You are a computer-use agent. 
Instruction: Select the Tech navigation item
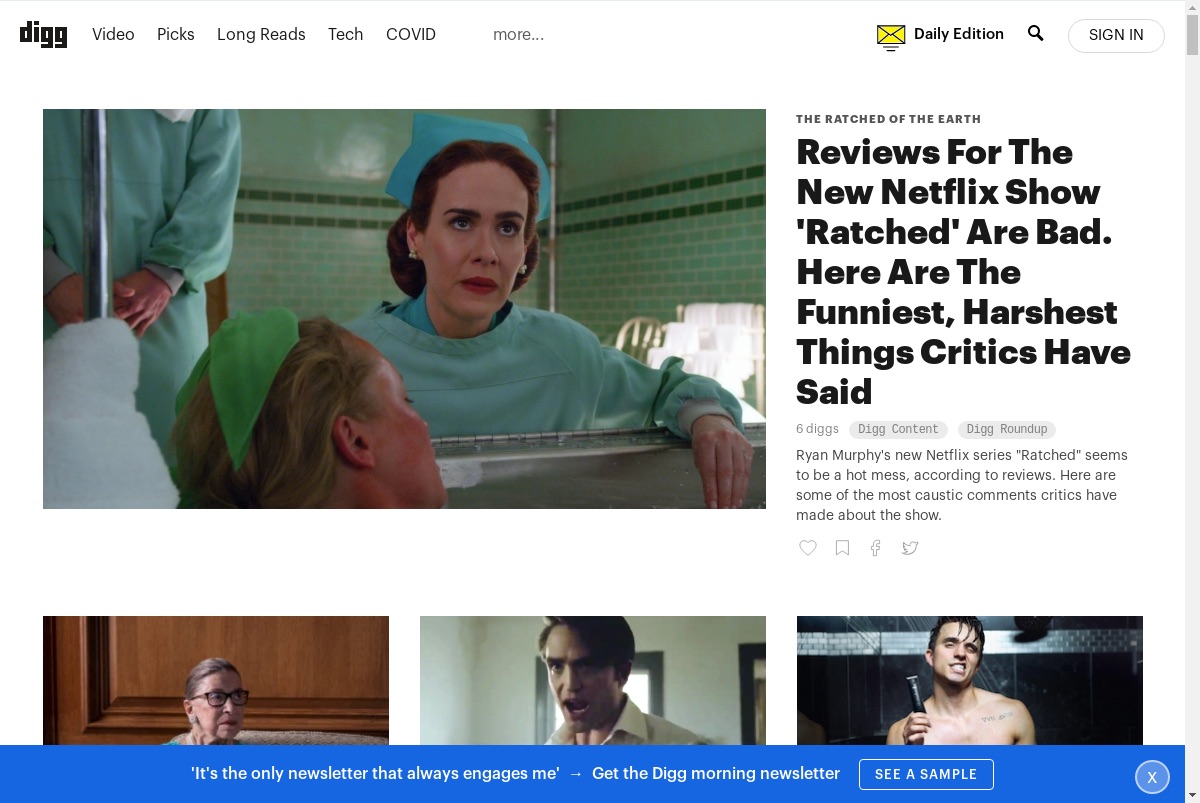coord(345,34)
